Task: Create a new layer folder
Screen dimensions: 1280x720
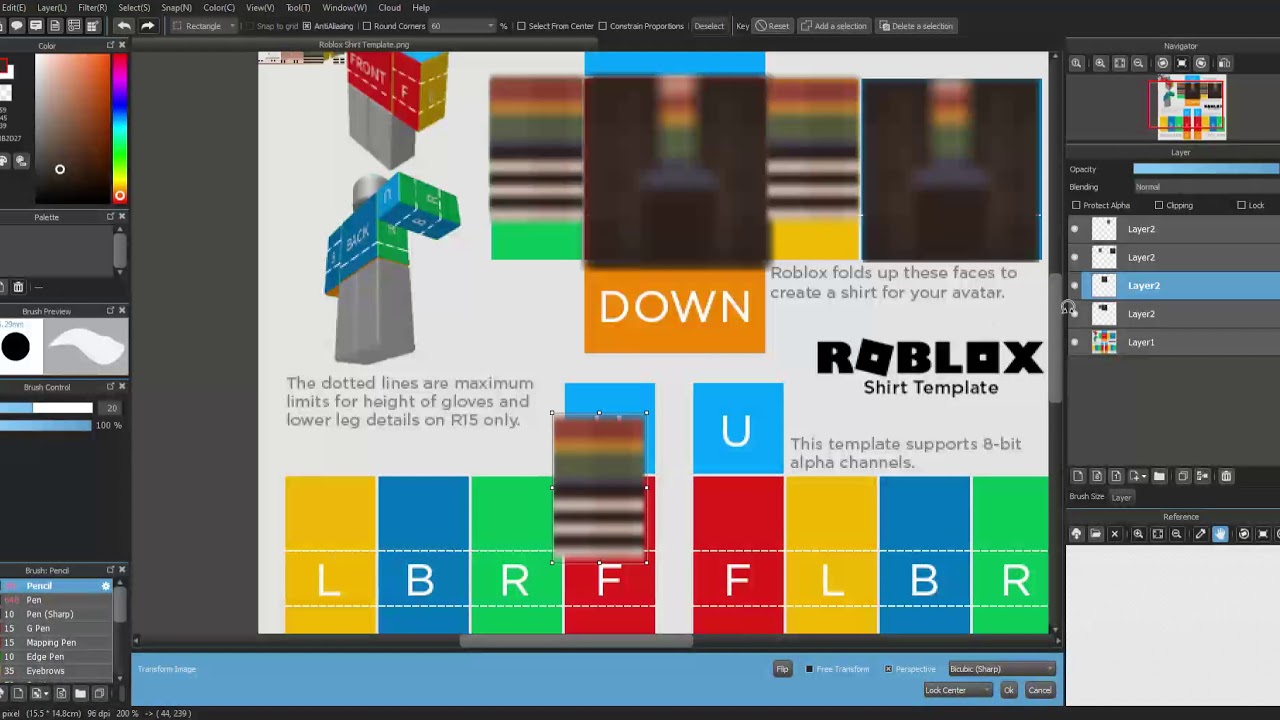Action: coord(1159,476)
